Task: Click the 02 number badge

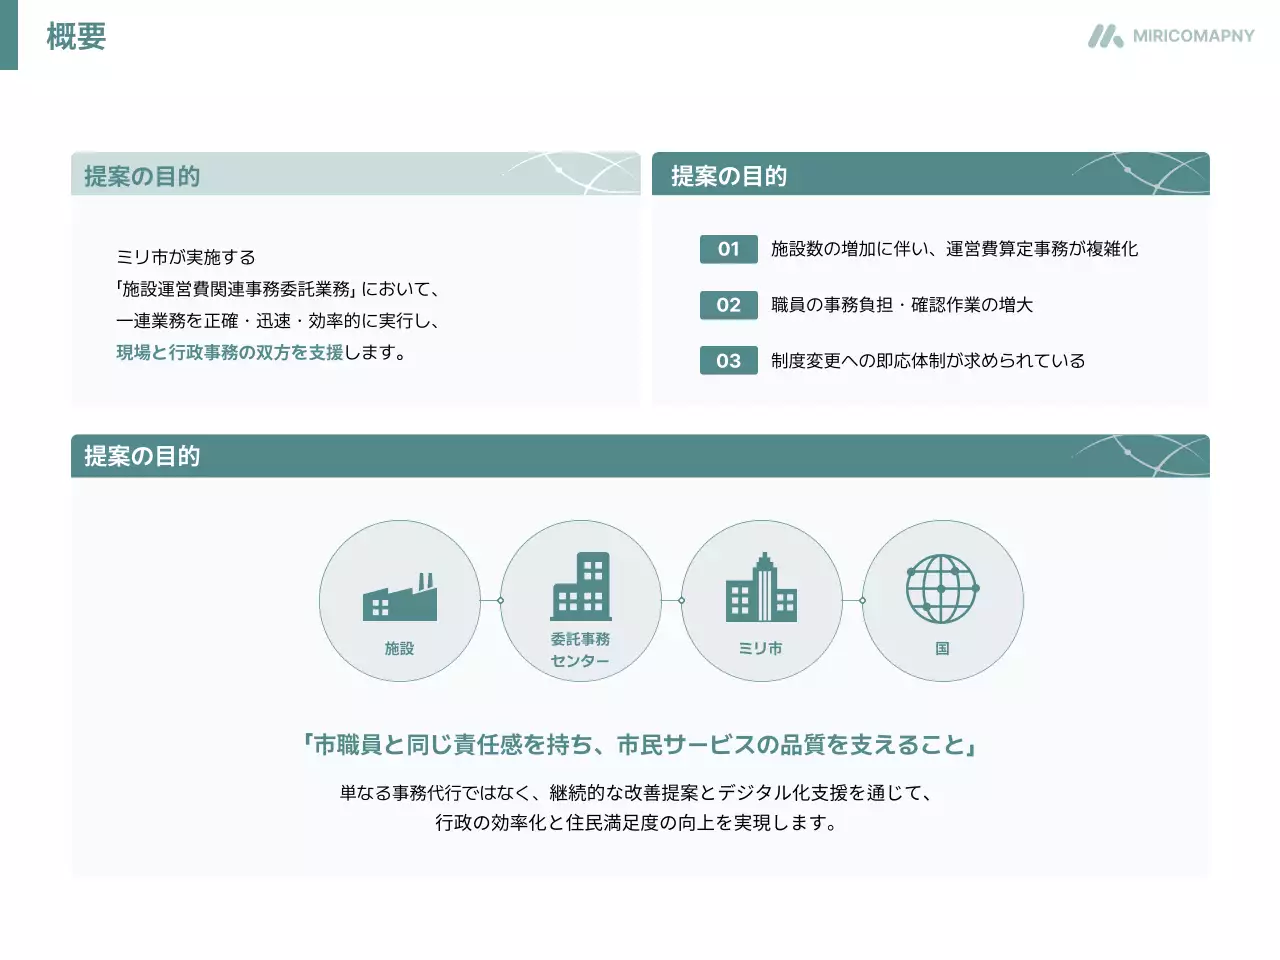Action: coord(728,305)
